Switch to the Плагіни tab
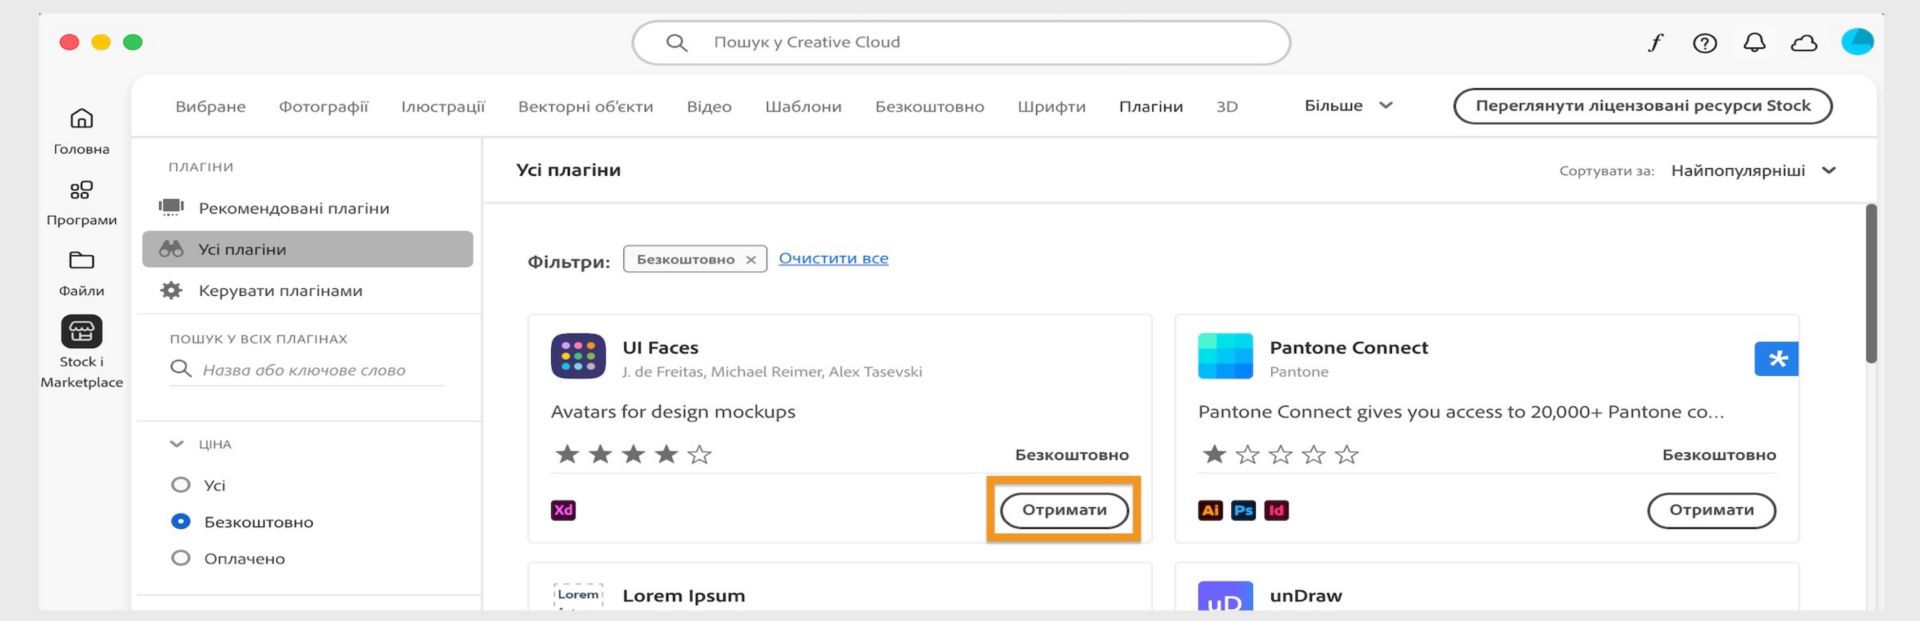The image size is (1920, 621). [1151, 107]
